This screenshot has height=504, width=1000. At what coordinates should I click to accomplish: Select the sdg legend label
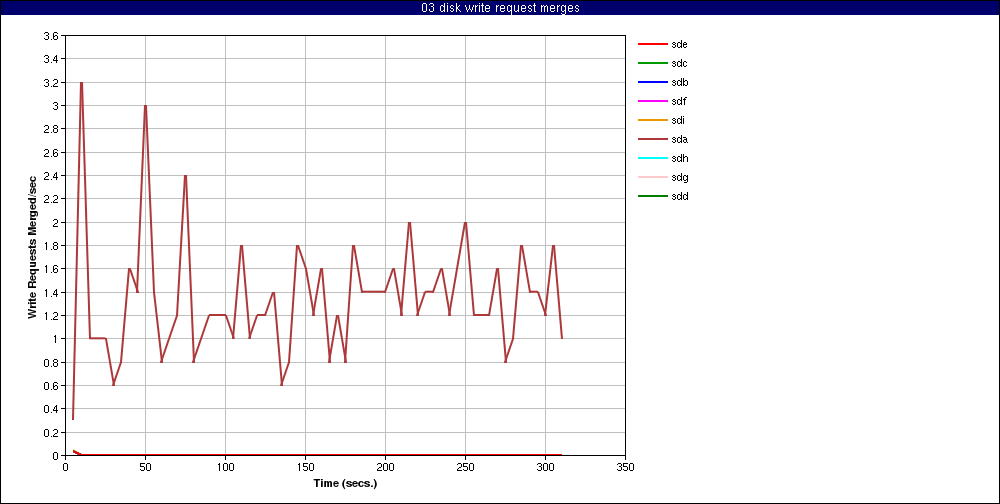click(x=679, y=177)
